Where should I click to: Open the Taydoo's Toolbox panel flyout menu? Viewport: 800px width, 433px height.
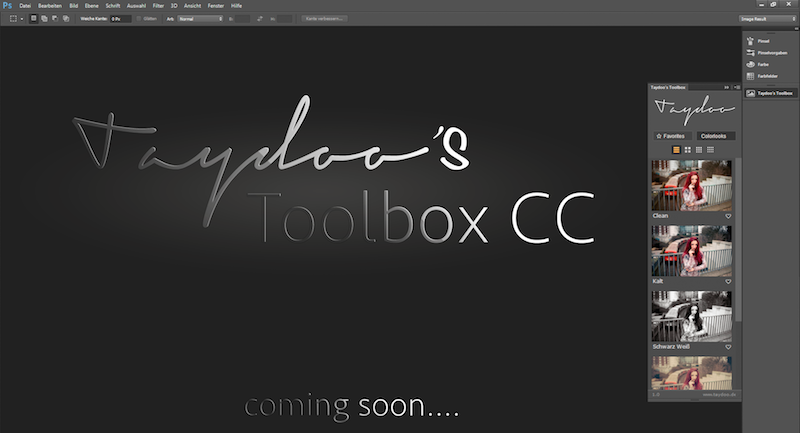click(737, 87)
